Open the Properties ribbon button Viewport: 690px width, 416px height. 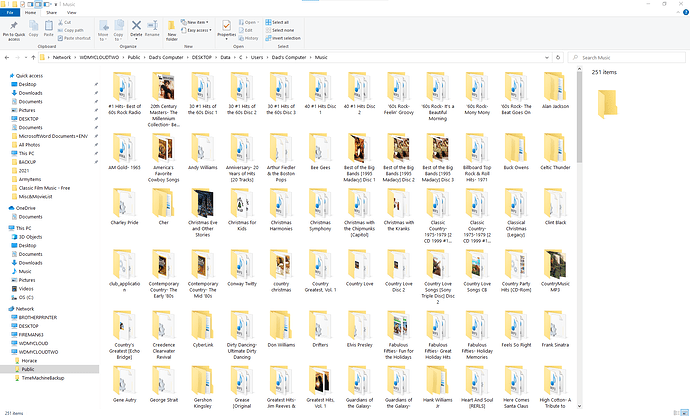(227, 30)
